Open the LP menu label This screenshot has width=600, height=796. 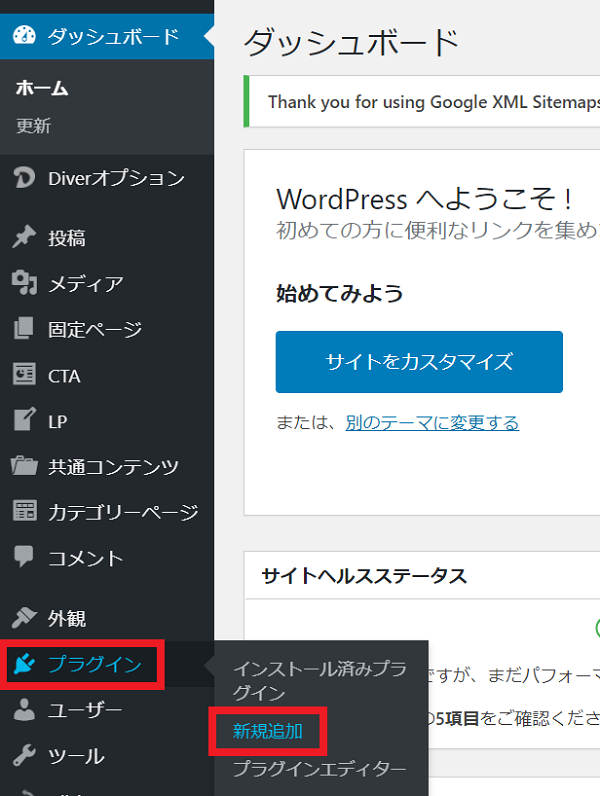(57, 421)
